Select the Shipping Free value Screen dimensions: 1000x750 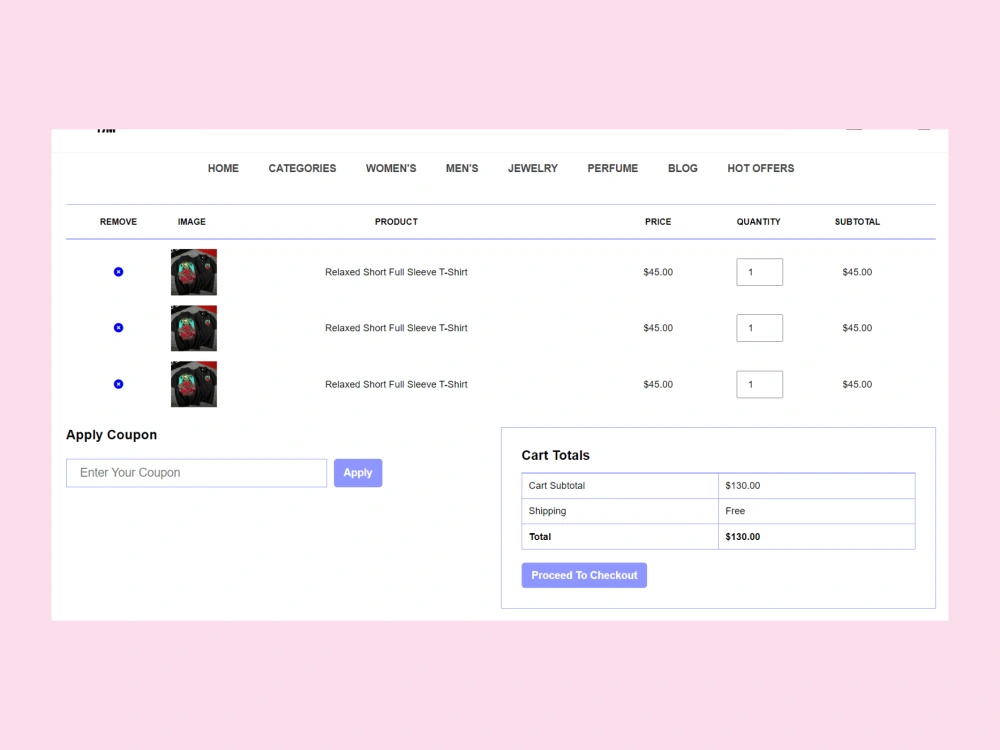pos(735,511)
